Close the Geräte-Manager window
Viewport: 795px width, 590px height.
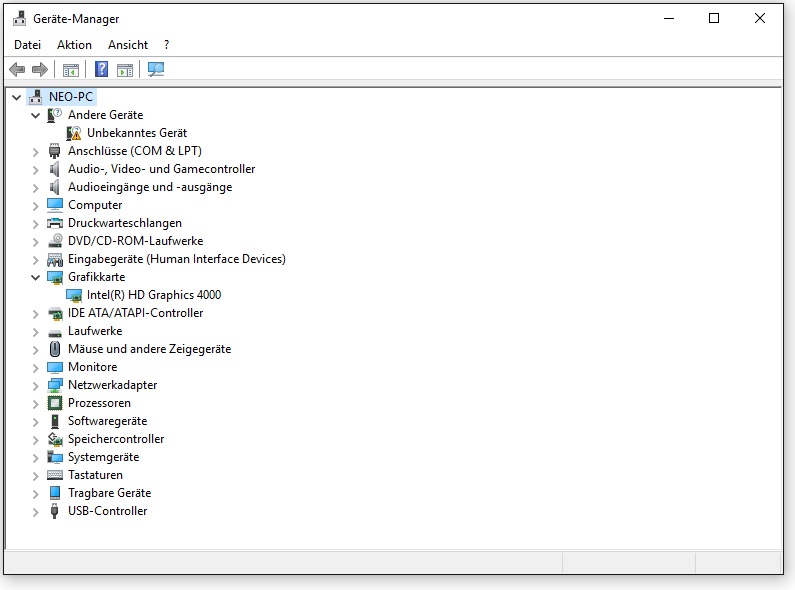coord(760,18)
